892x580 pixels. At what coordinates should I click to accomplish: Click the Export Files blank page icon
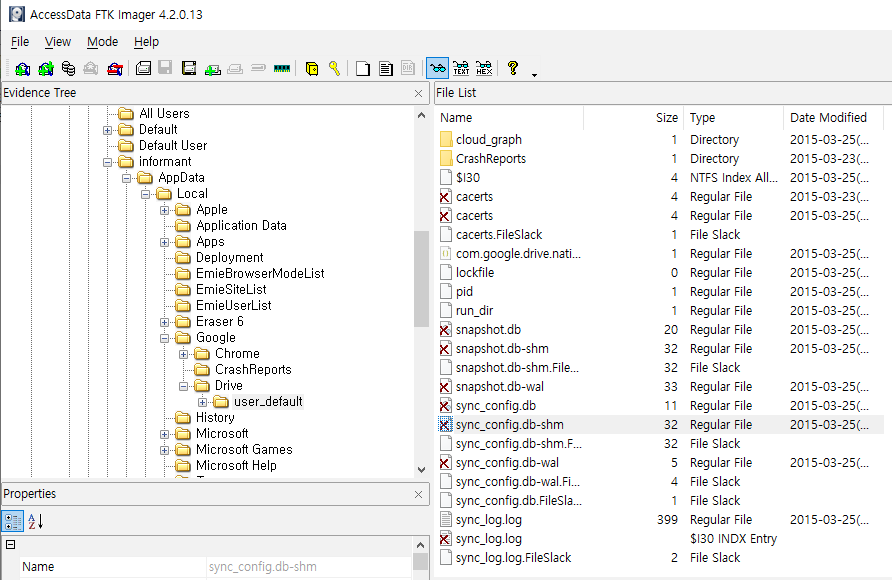[362, 69]
